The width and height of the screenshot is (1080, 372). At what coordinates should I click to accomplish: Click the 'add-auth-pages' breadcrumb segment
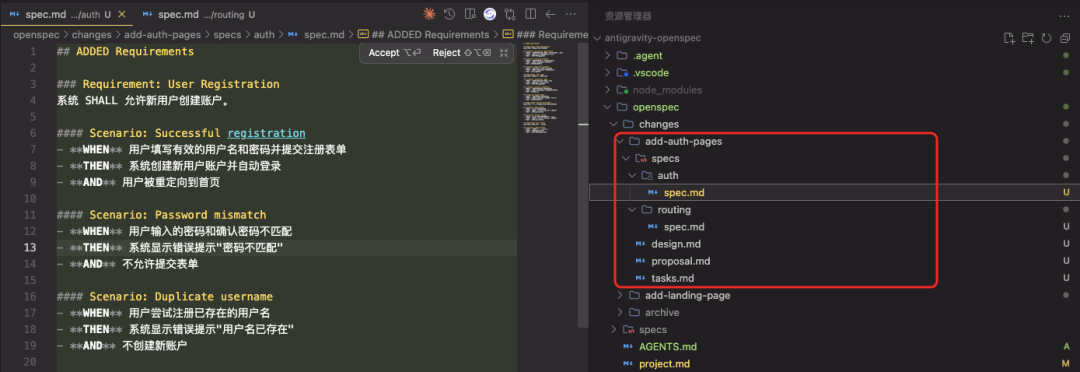pyautogui.click(x=163, y=34)
